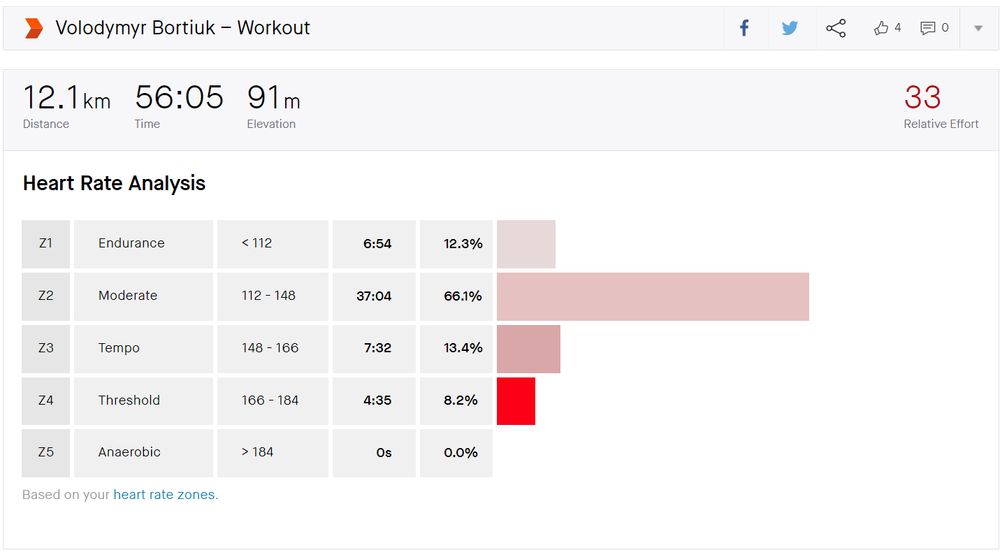Image resolution: width=1000 pixels, height=555 pixels.
Task: Click the Z5 Anaerobic zone cell
Action: (x=143, y=452)
